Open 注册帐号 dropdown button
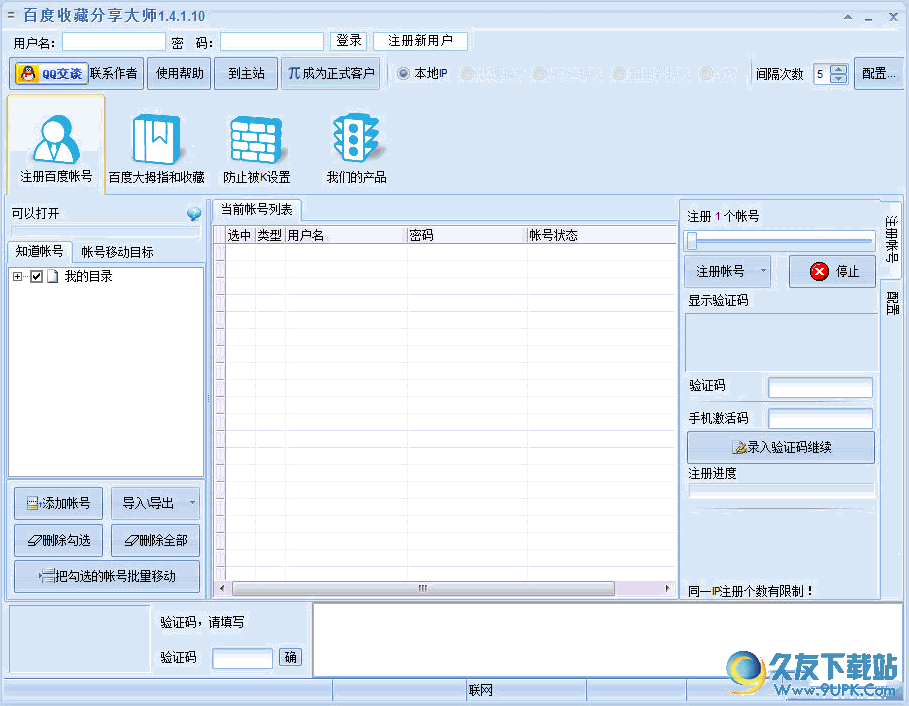 tap(728, 271)
